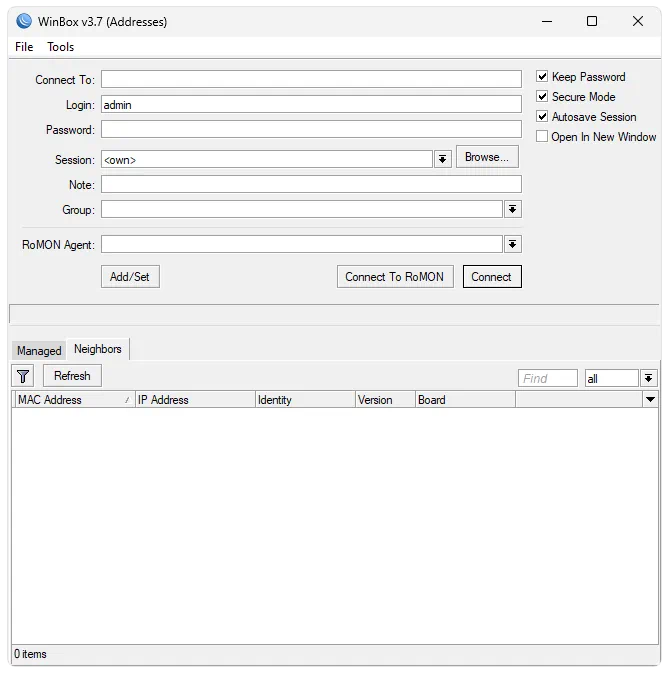The height and width of the screenshot is (675, 669).
Task: Maximize the WinBox window
Action: (x=592, y=21)
